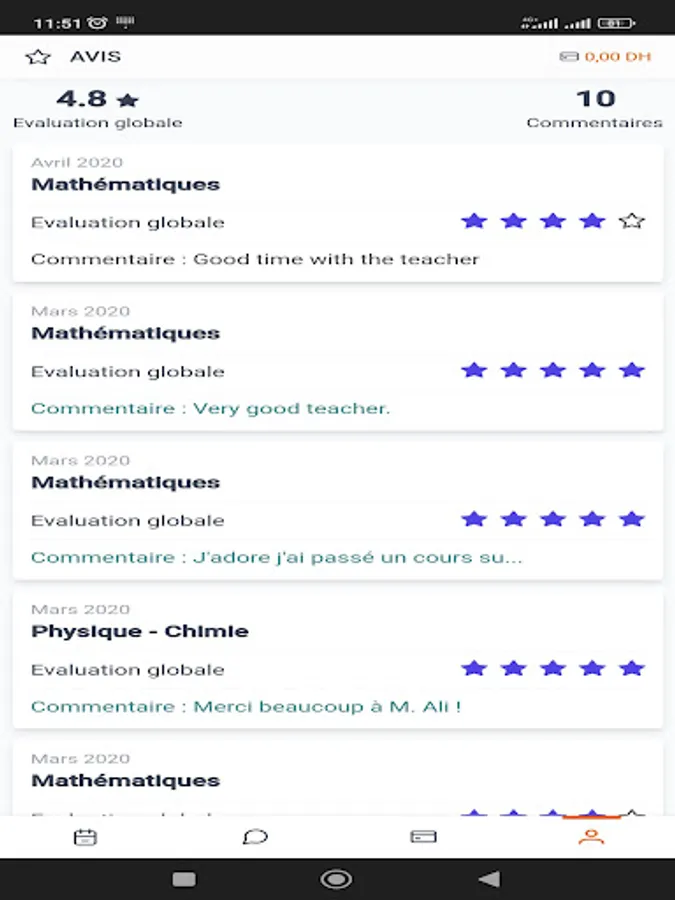The height and width of the screenshot is (900, 675).
Task: Tap the wallet balance 0,00 DH
Action: (606, 57)
